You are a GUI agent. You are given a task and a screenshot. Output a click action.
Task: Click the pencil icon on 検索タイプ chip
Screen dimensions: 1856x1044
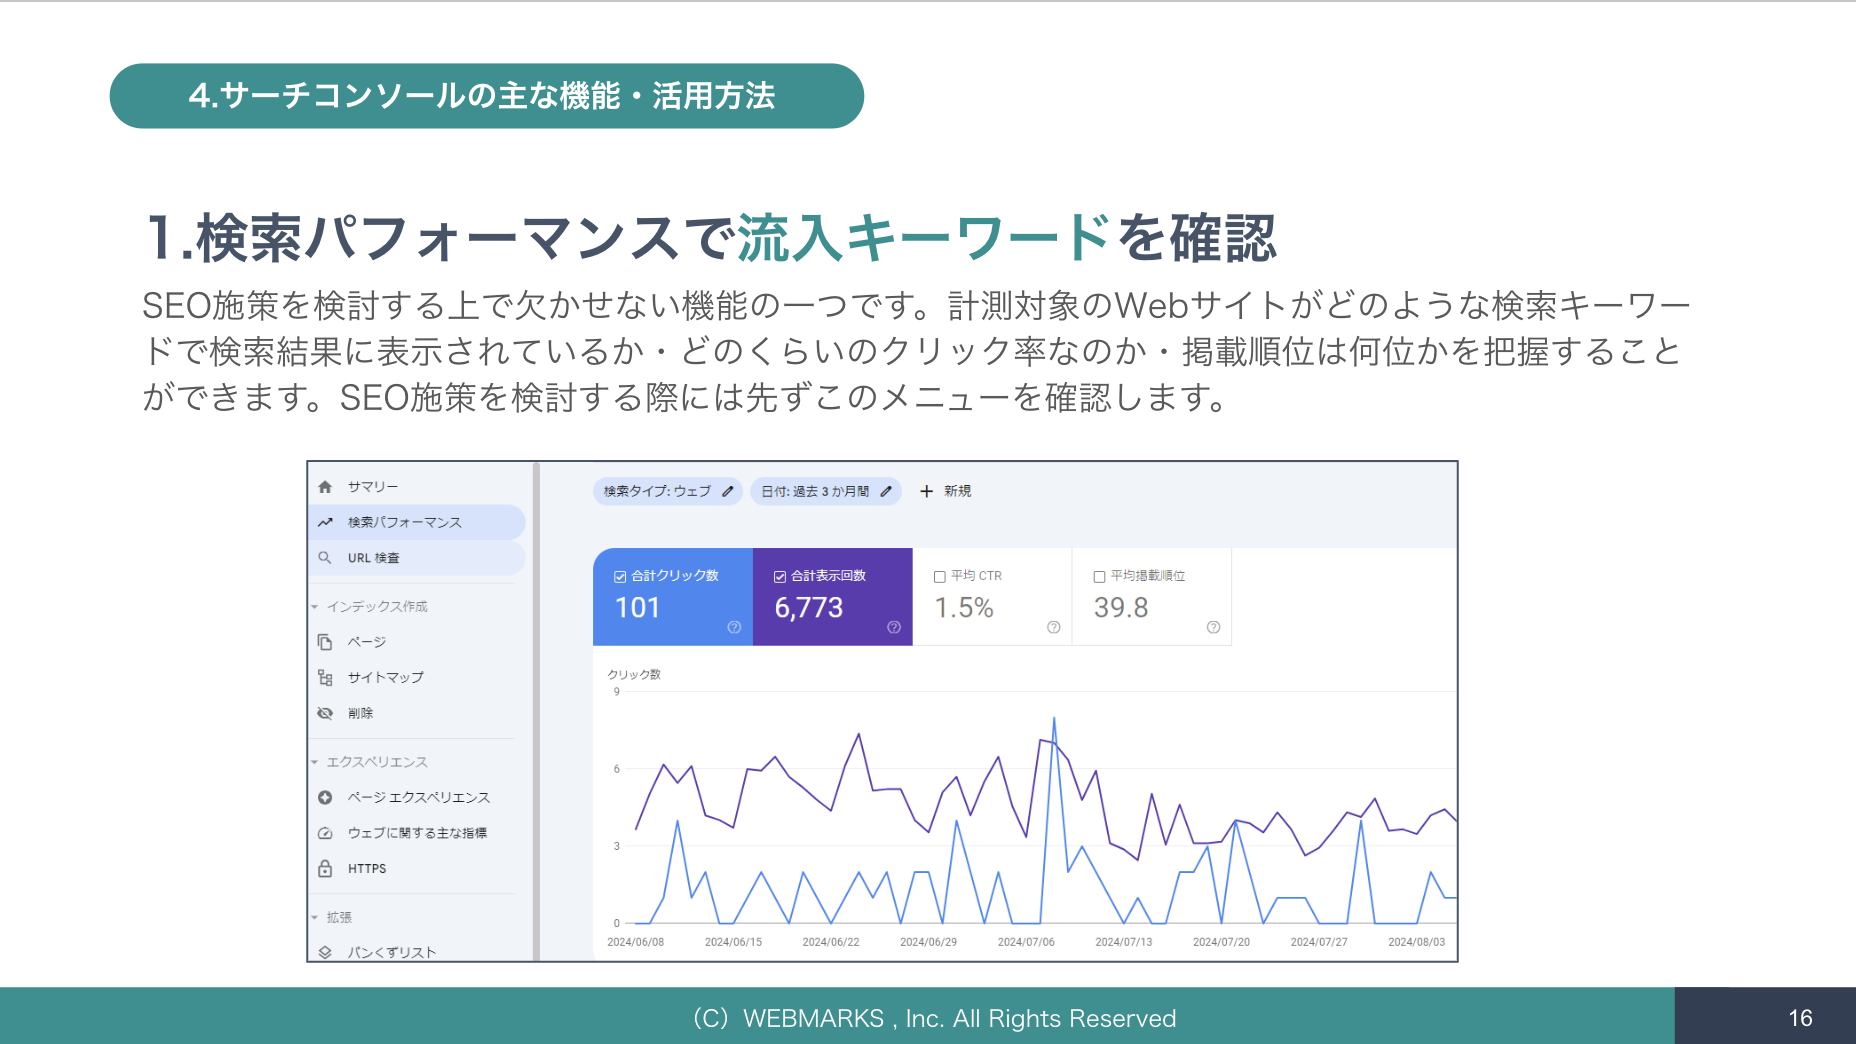coord(728,491)
